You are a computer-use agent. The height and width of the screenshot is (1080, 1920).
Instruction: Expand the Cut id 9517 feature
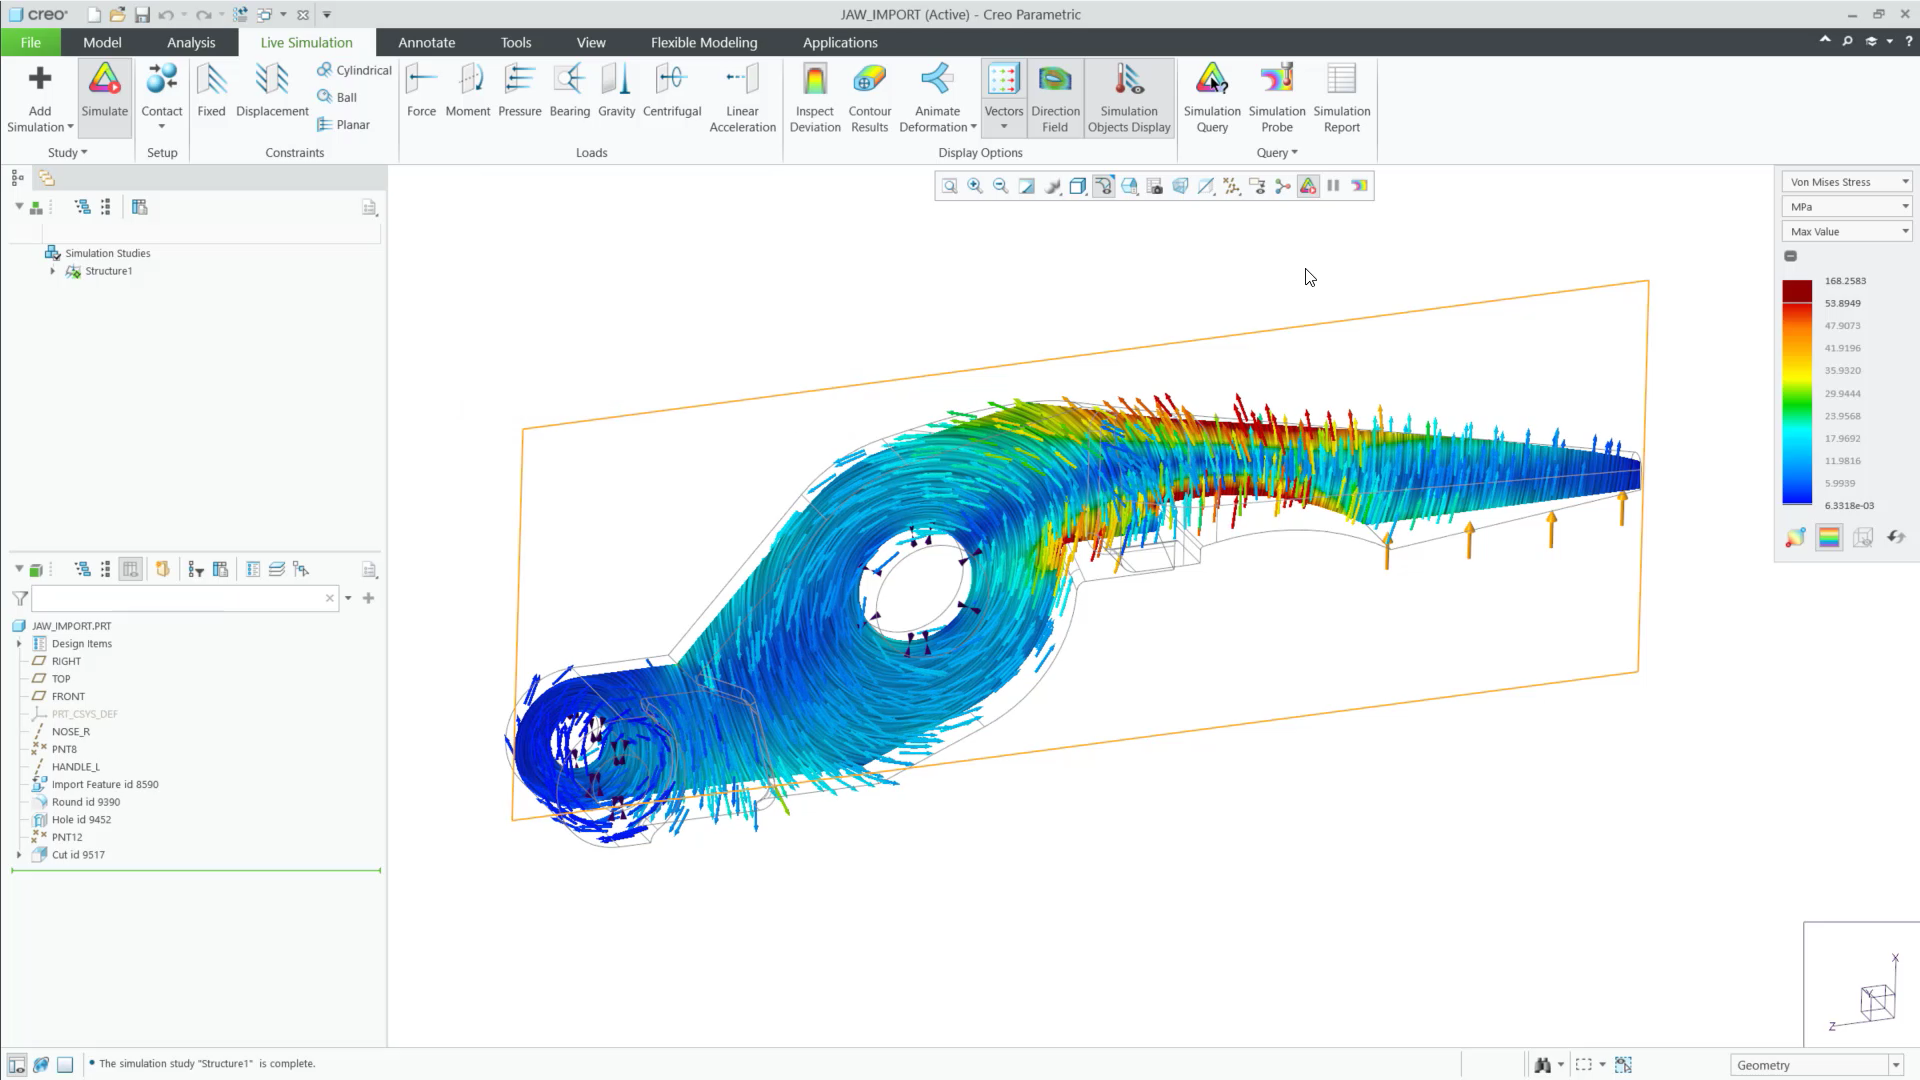(19, 855)
